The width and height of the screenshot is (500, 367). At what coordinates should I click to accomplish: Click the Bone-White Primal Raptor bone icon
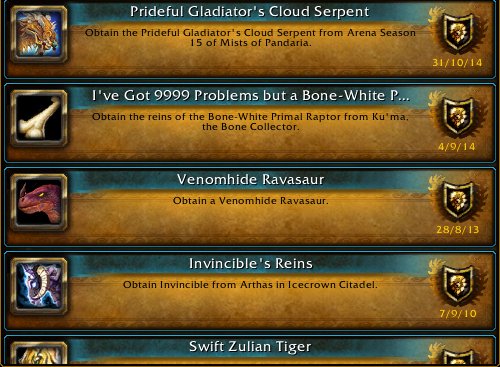tap(39, 118)
